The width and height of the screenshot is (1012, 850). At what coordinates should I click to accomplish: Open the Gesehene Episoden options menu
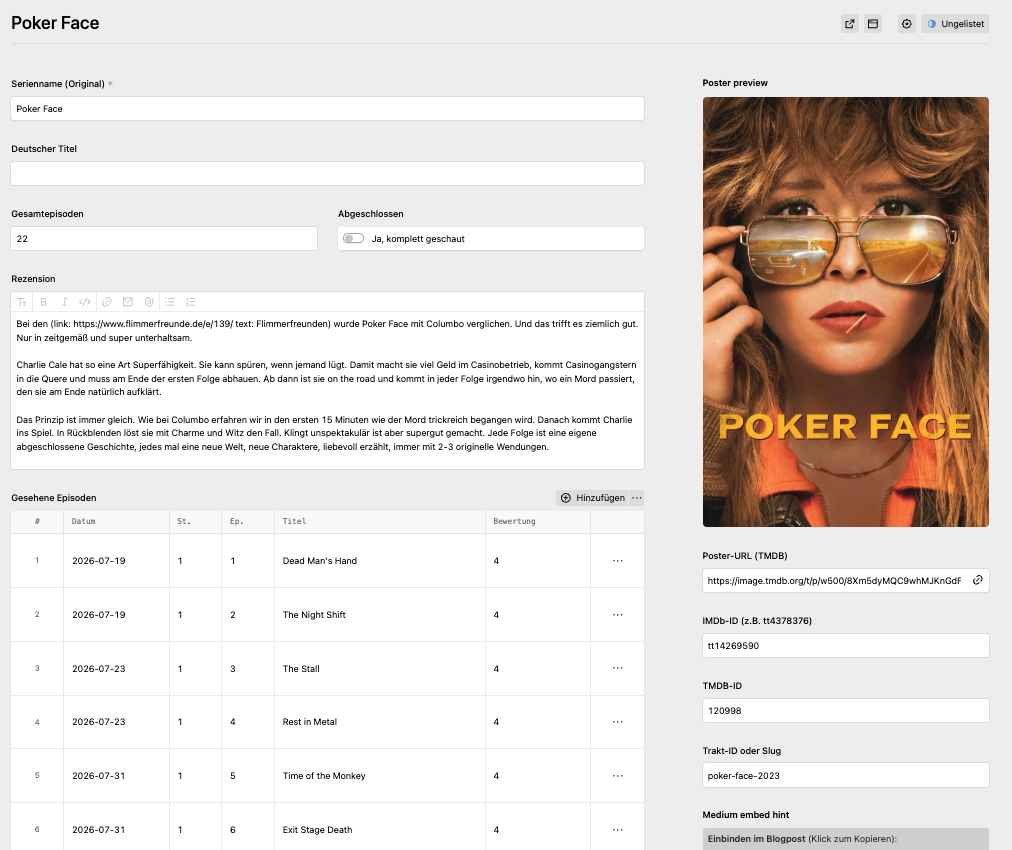pos(636,498)
